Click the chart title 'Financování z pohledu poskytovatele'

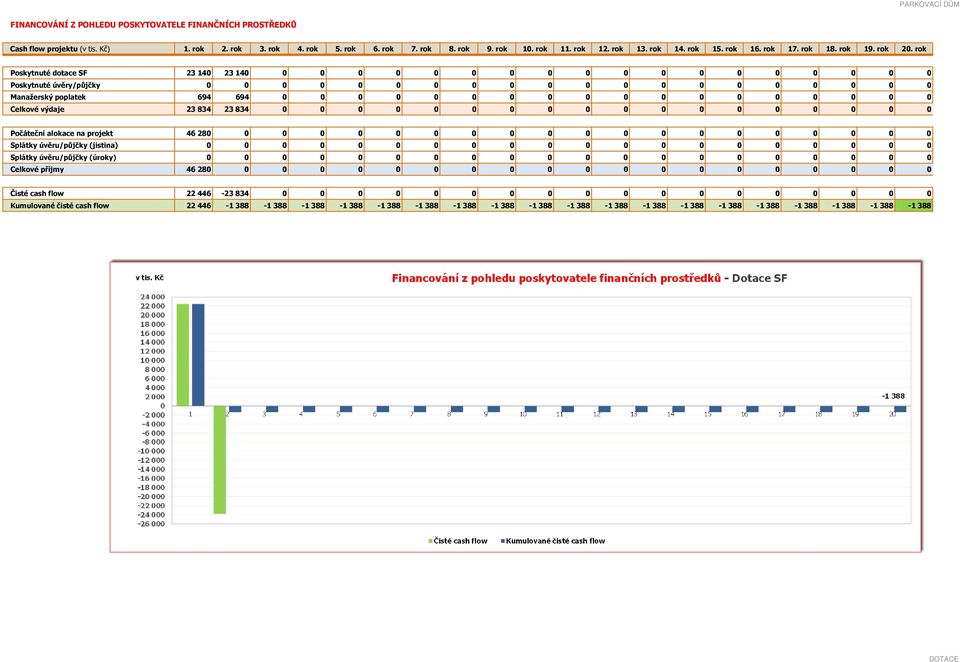556,279
